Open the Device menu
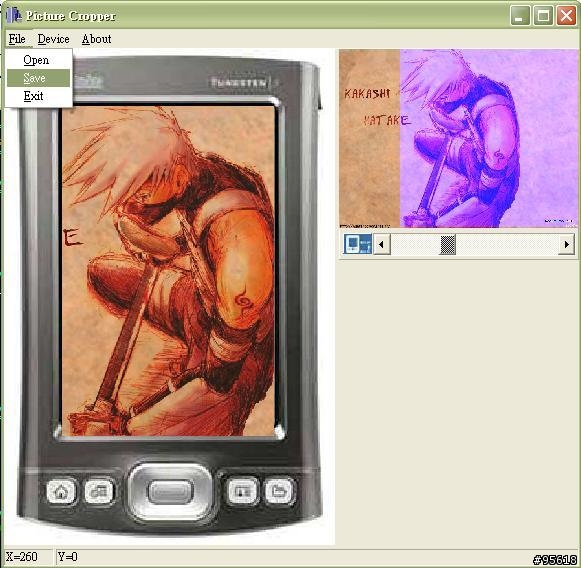 tap(53, 39)
